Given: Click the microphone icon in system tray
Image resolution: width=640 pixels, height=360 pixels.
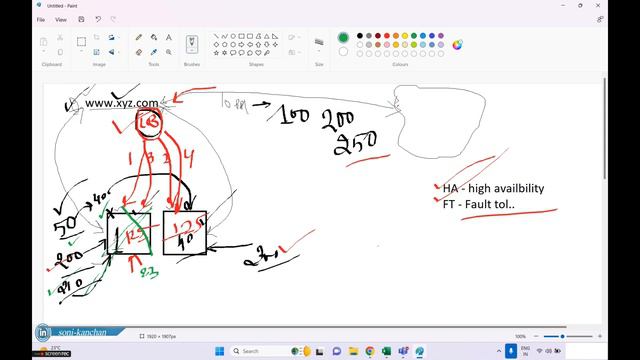Looking at the screenshot, I should pos(511,351).
